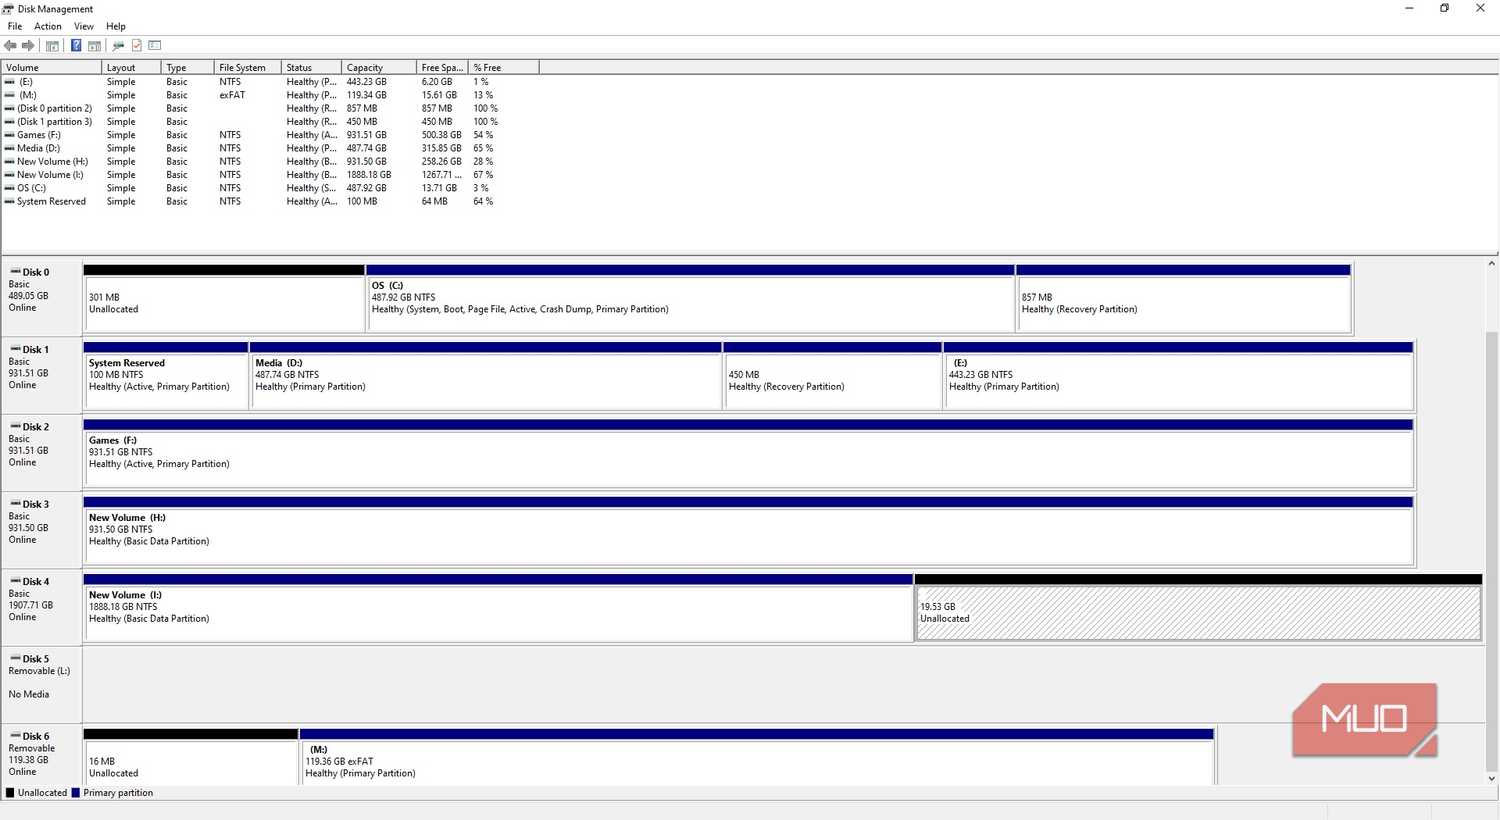Click the Disk 3 drive icon
1500x820 pixels.
pos(15,504)
